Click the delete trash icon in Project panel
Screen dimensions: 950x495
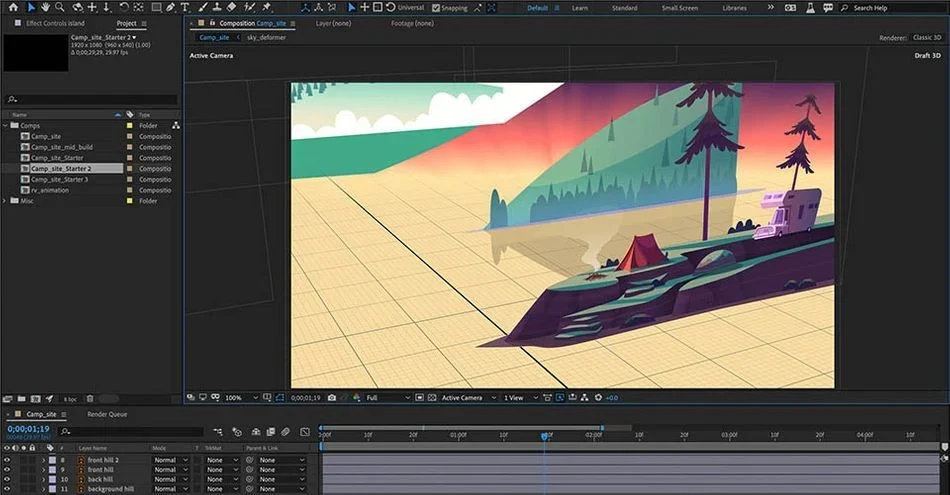tap(90, 399)
